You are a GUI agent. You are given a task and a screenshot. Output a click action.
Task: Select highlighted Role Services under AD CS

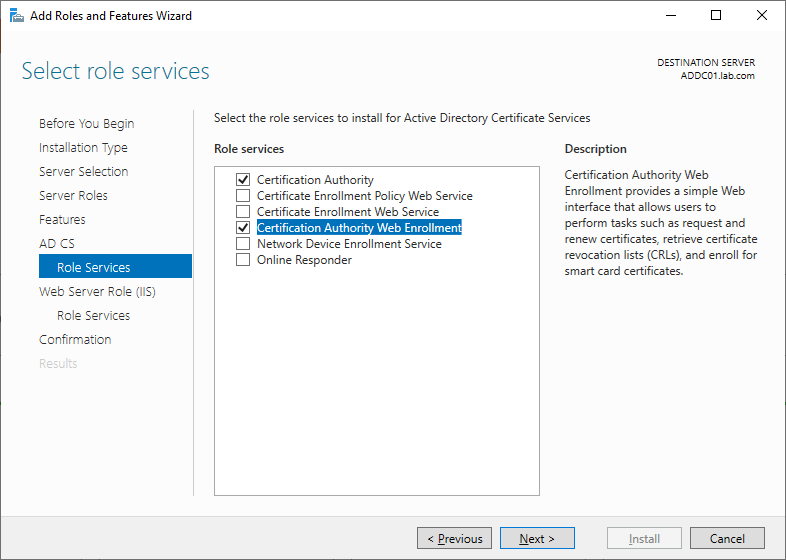[115, 266]
